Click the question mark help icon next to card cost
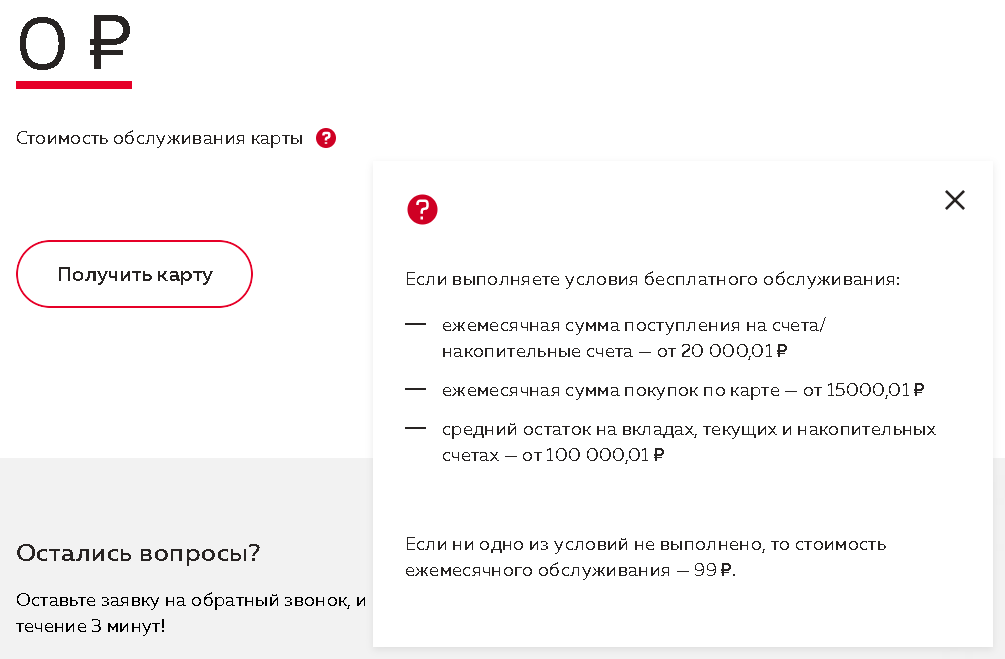The height and width of the screenshot is (659, 1005). [326, 138]
